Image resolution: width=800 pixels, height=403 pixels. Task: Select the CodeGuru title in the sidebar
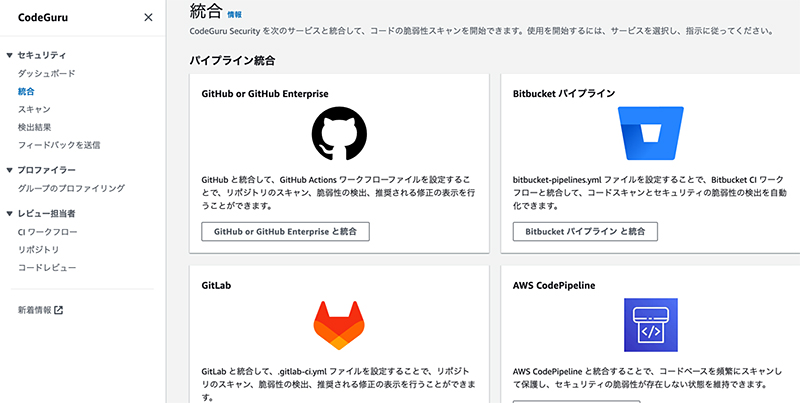coord(43,17)
